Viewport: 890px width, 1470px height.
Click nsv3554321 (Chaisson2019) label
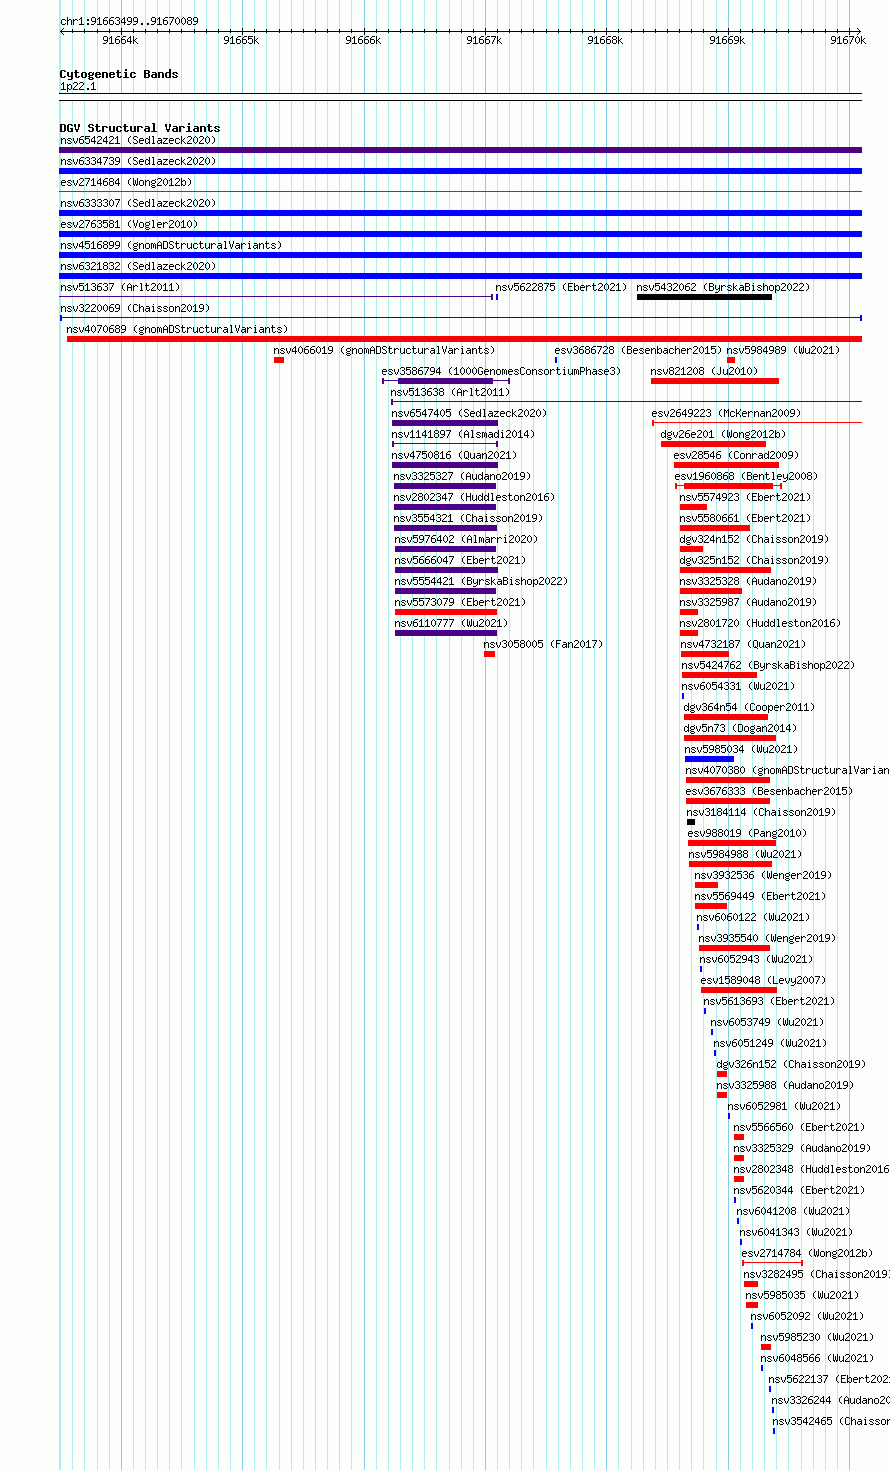point(468,519)
